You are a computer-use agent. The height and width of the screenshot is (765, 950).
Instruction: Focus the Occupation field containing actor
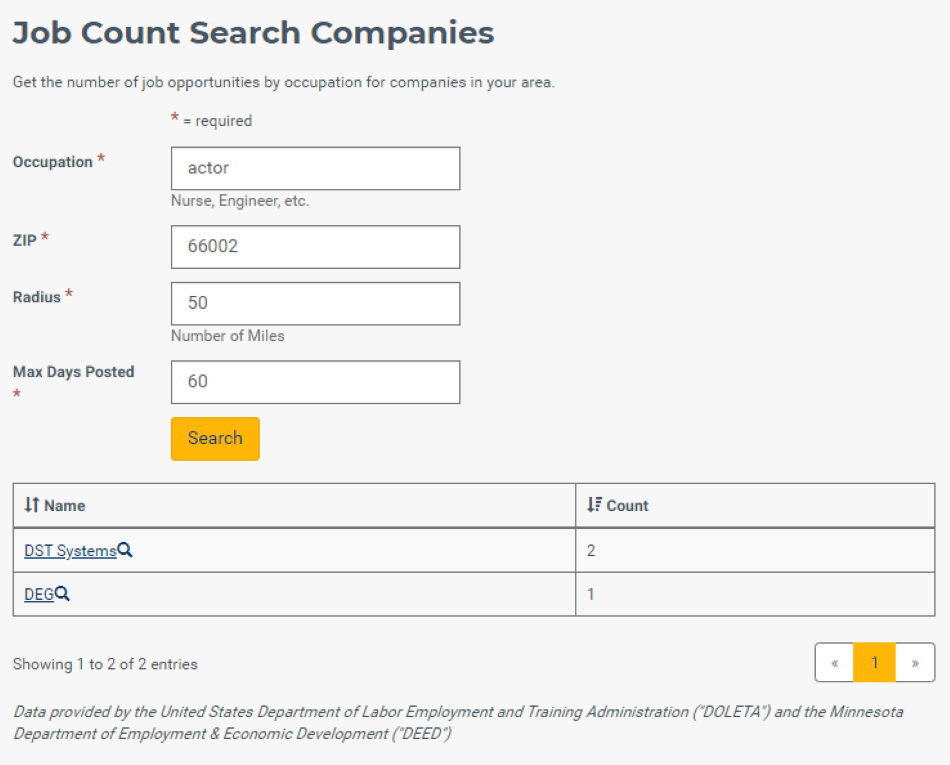[316, 168]
